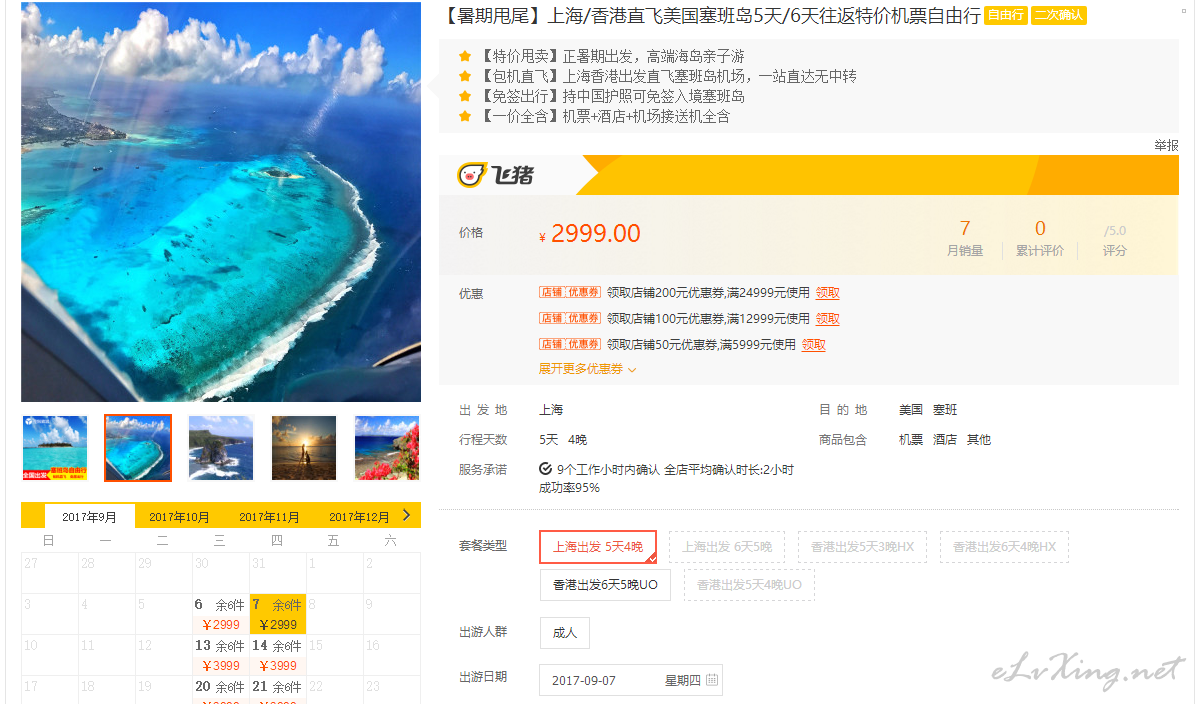Click the next-months arrow in calendar header

tap(407, 516)
